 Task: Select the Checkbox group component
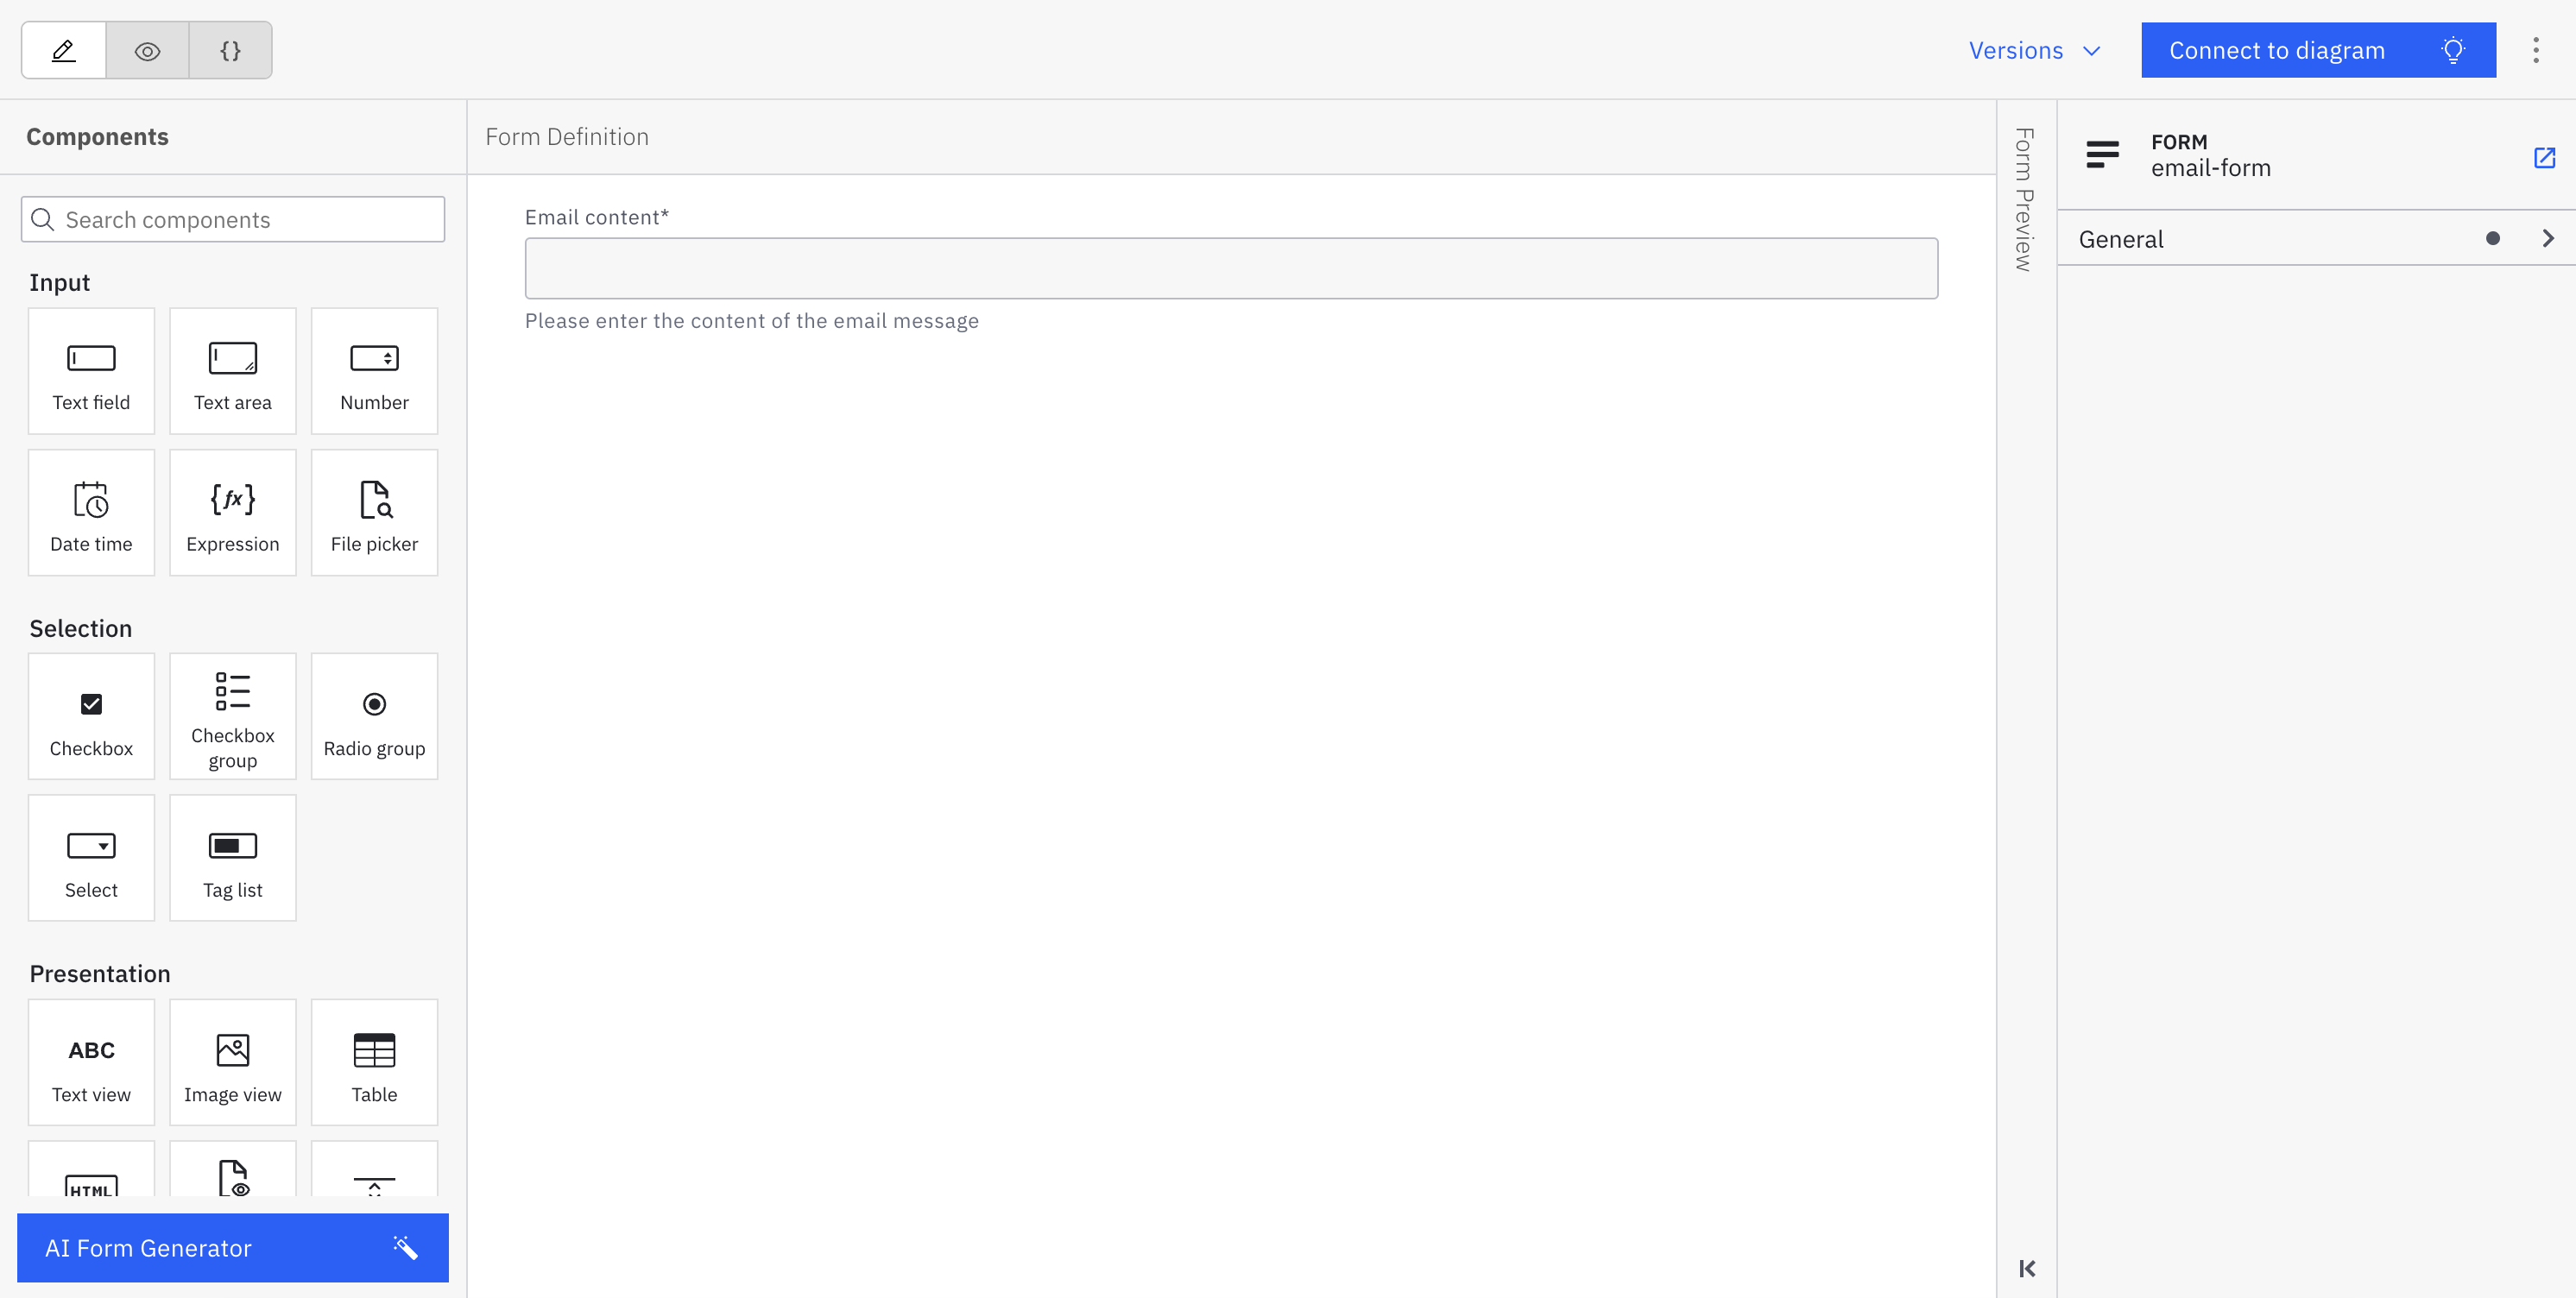click(x=233, y=716)
